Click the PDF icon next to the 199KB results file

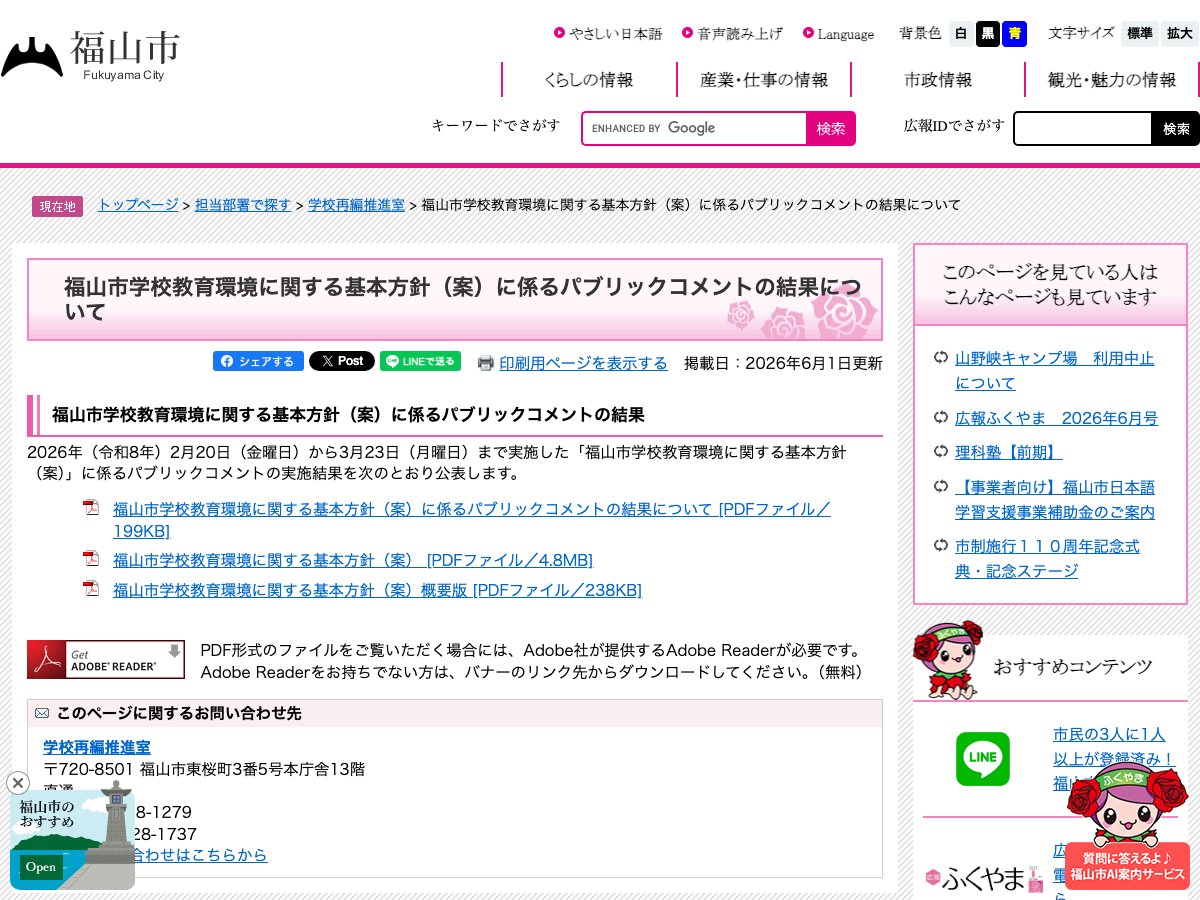tap(91, 508)
